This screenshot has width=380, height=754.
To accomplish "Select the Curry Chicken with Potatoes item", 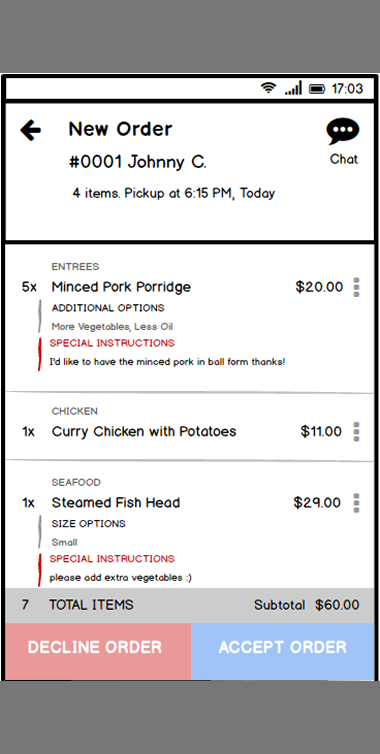I will pyautogui.click(x=144, y=431).
